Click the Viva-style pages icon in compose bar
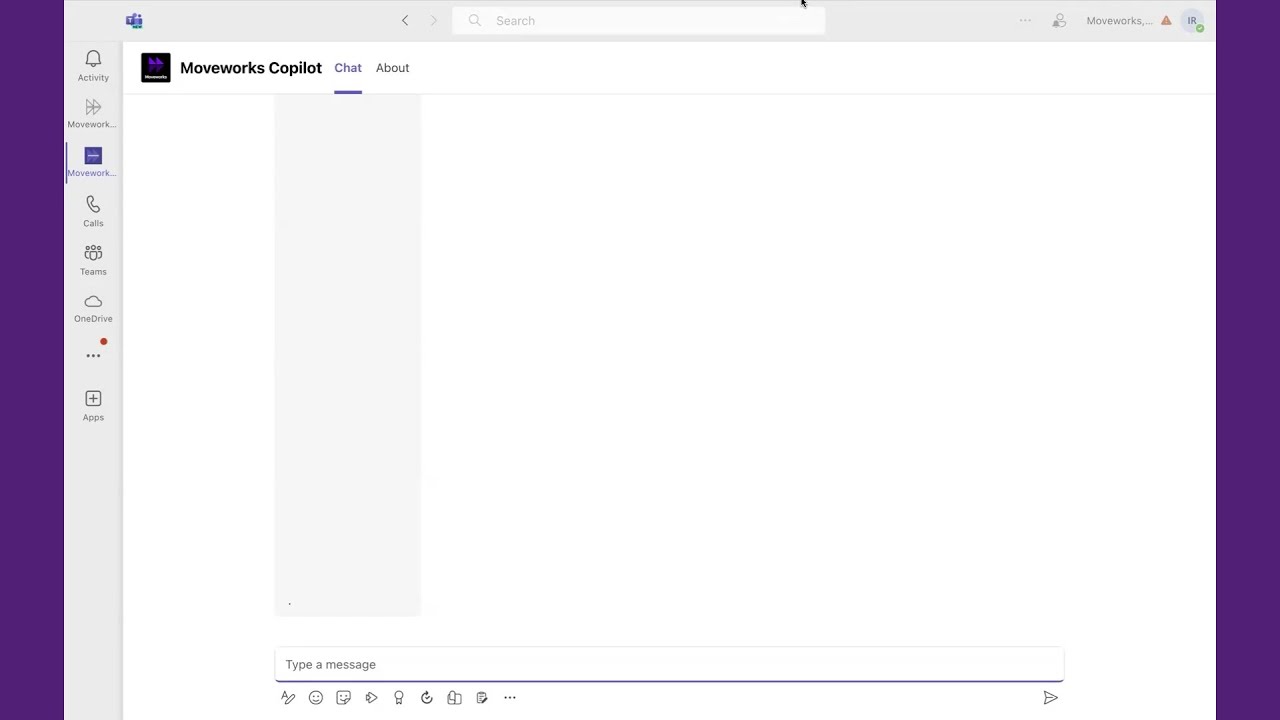Viewport: 1280px width, 720px height. pyautogui.click(x=454, y=698)
